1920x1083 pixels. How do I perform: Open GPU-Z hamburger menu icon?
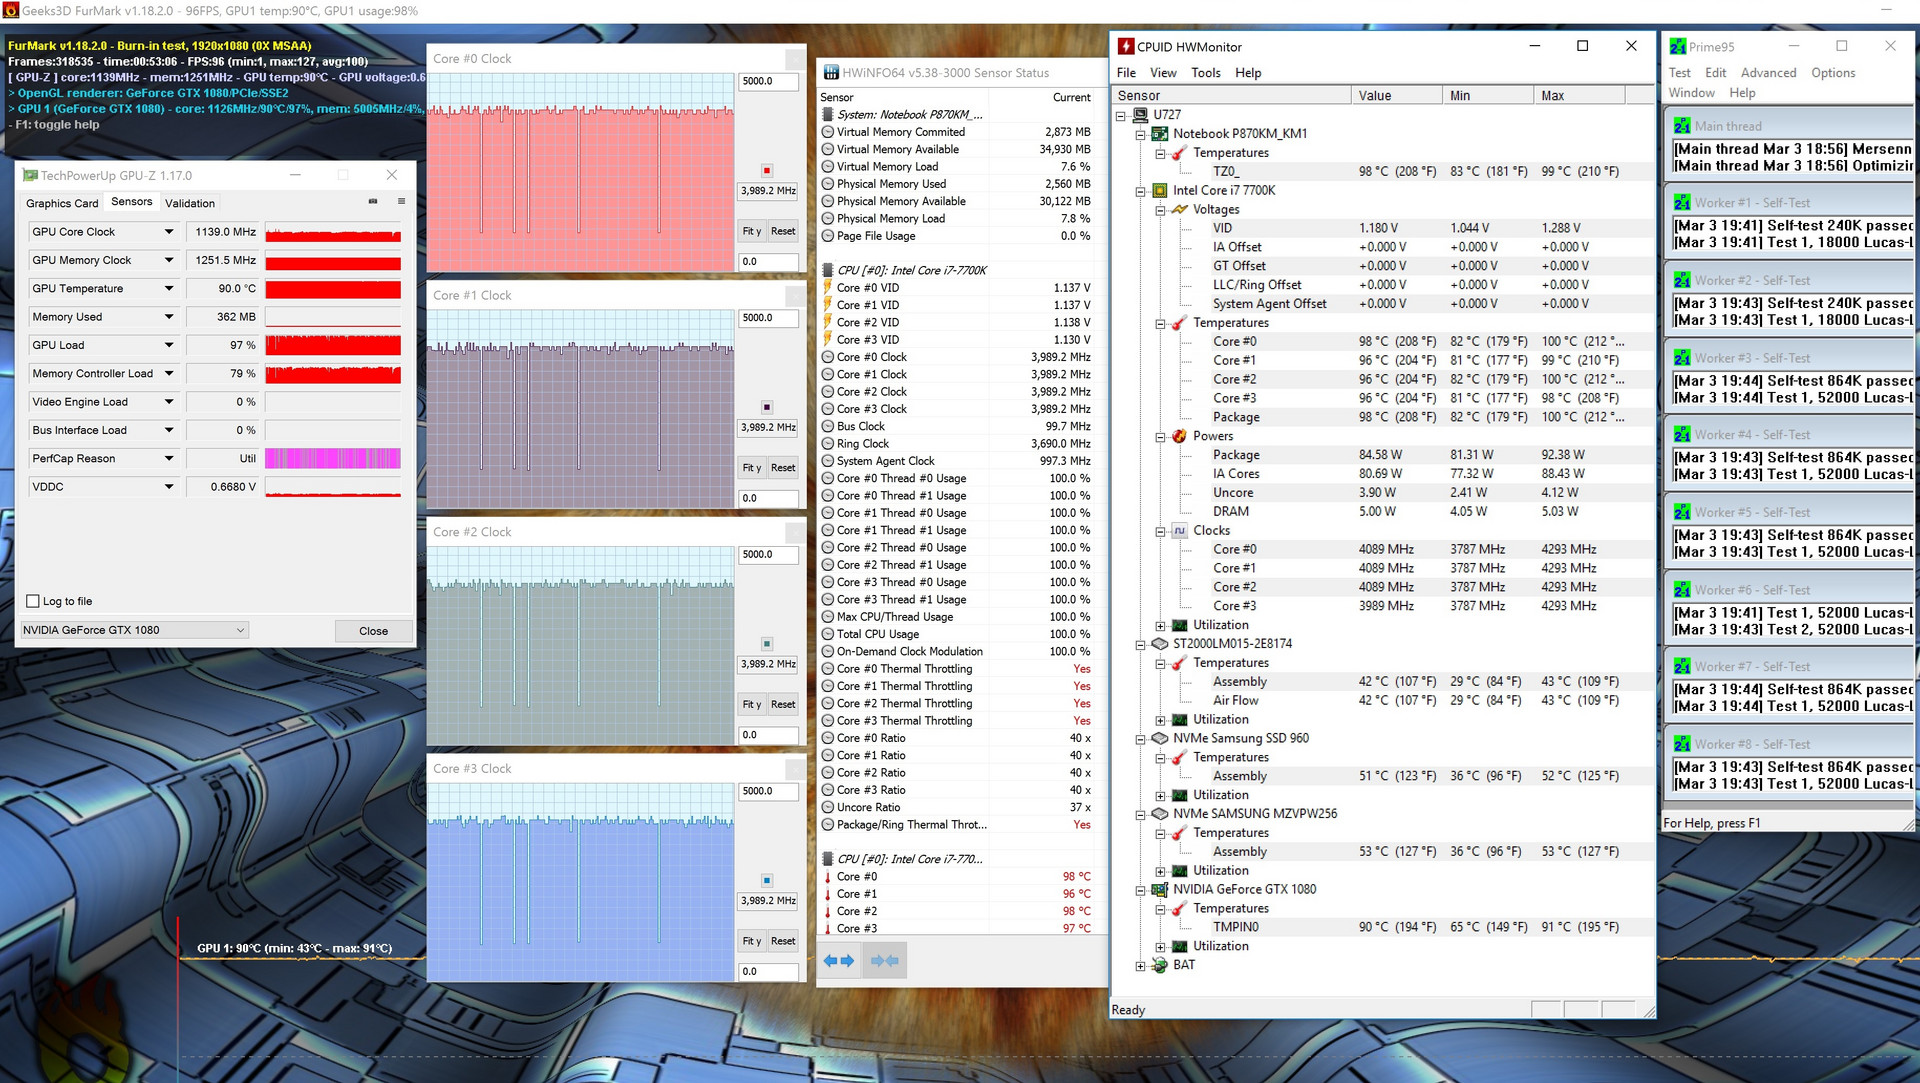coord(401,201)
